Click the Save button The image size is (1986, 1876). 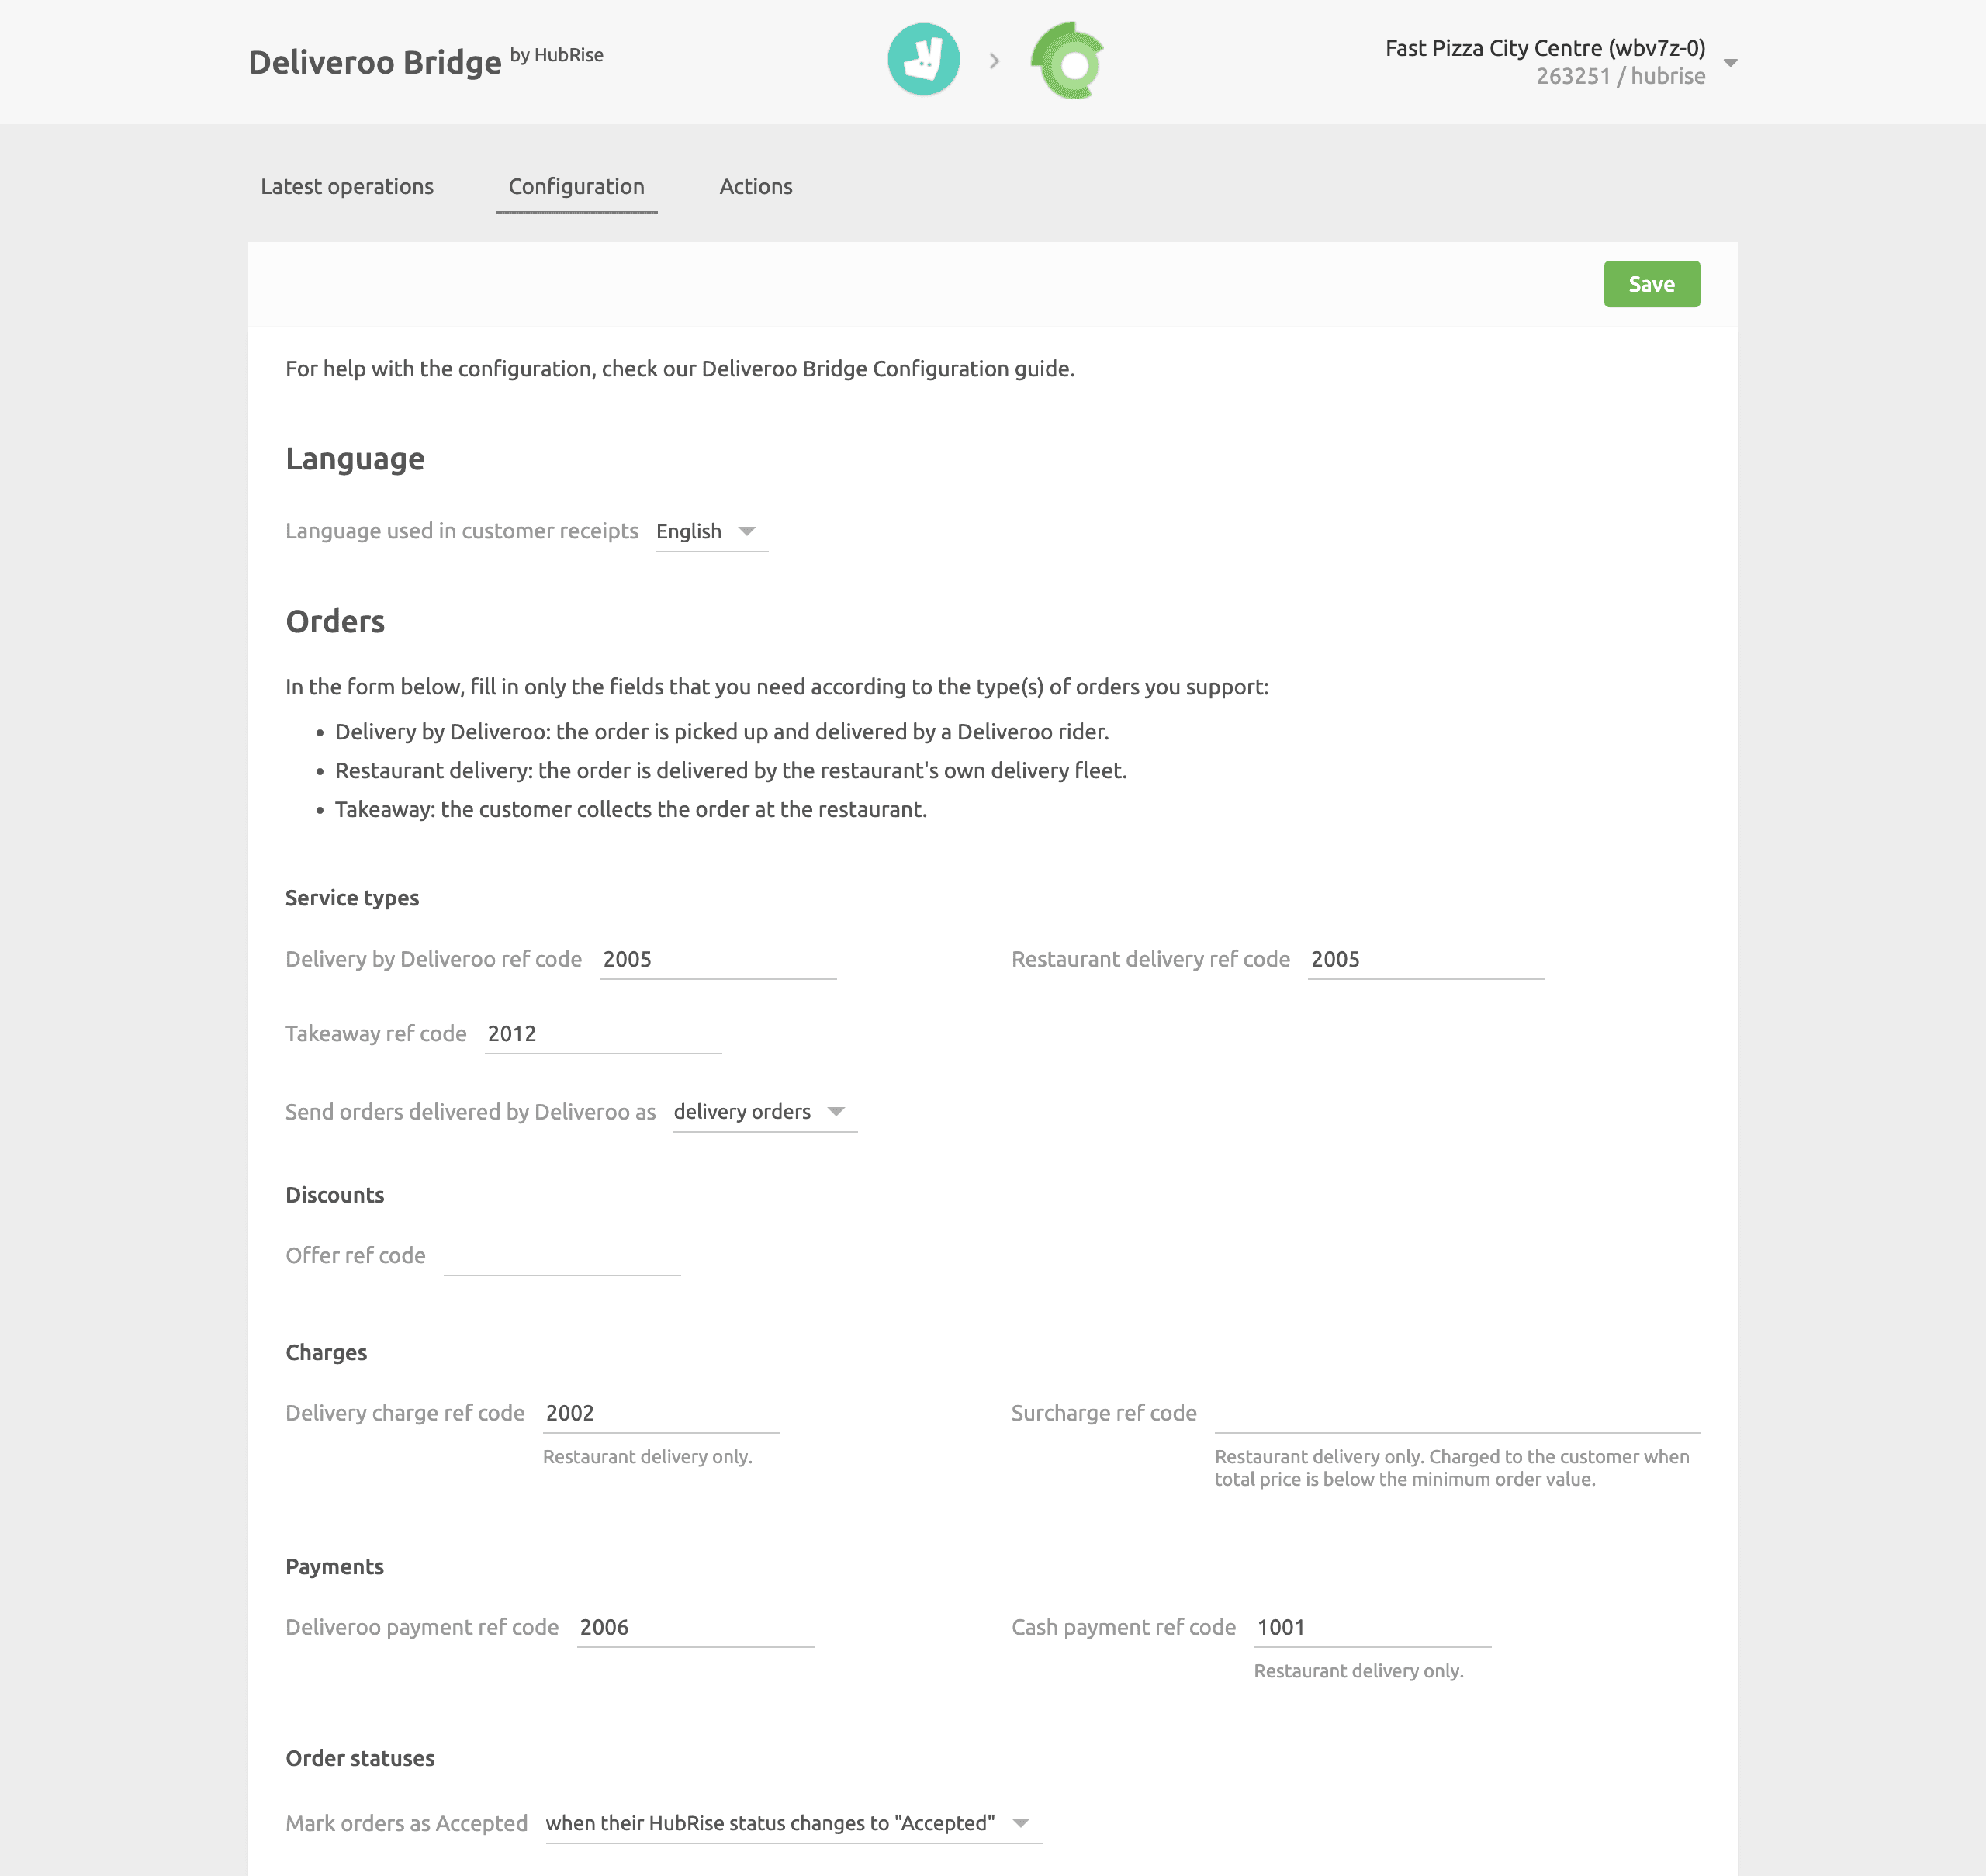(1651, 284)
